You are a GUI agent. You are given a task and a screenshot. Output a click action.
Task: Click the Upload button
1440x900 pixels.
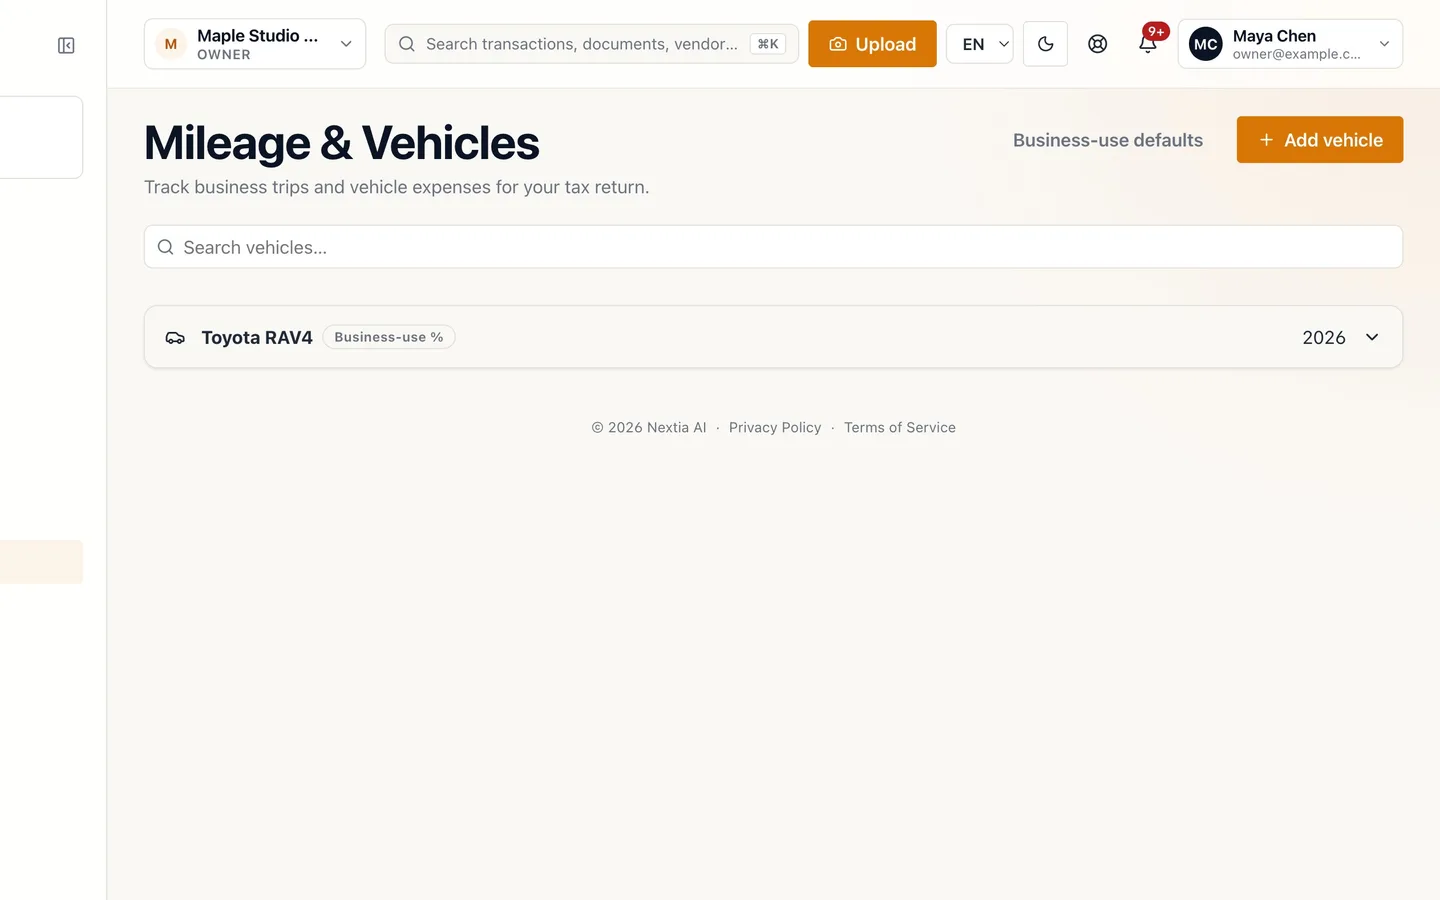click(872, 44)
